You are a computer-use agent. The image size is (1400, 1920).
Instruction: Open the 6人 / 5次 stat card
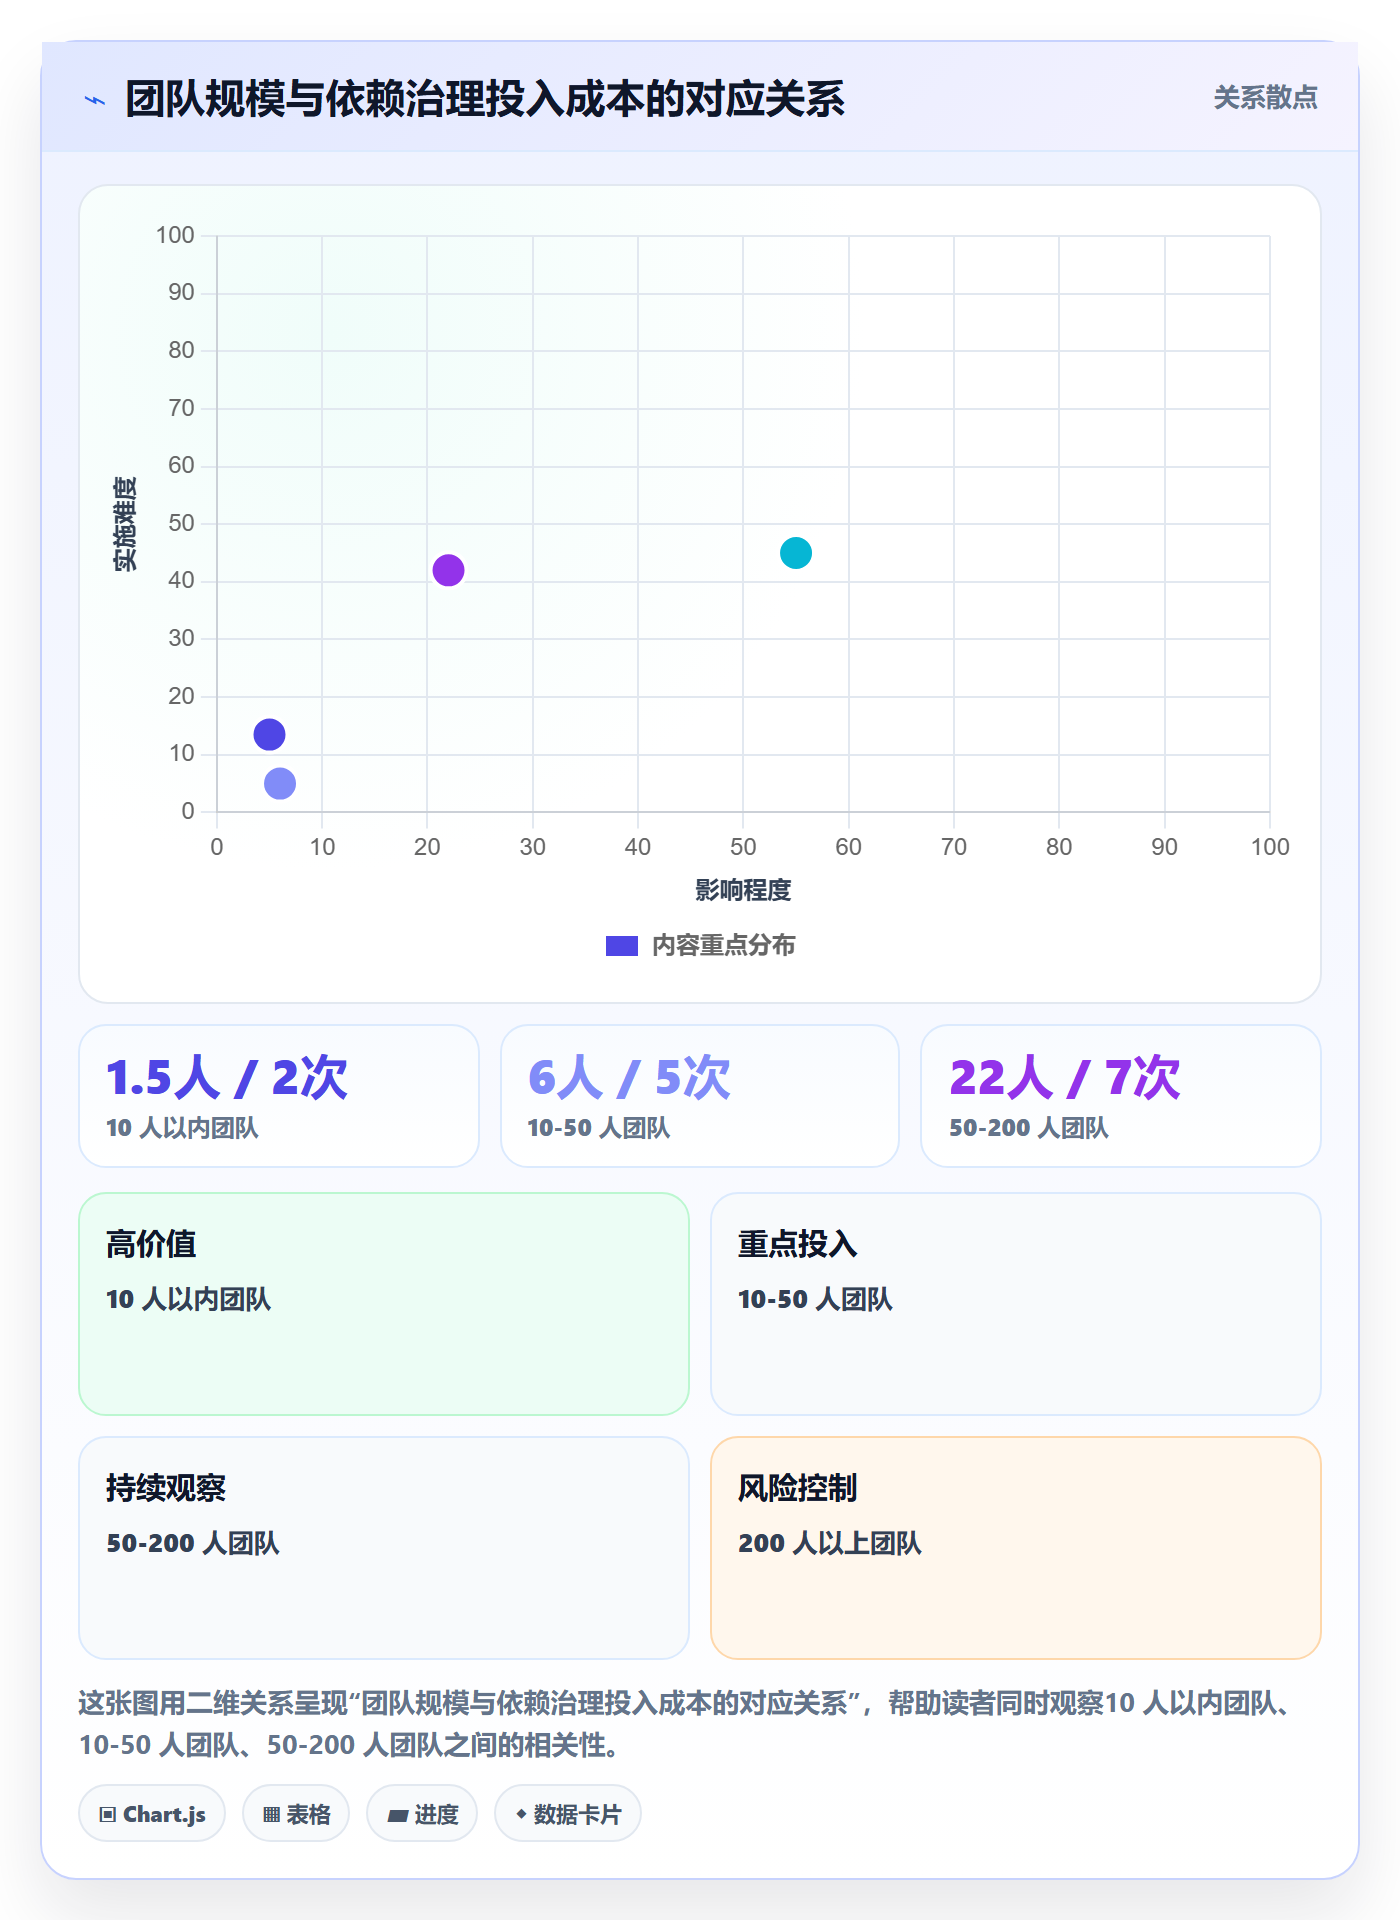click(700, 1096)
